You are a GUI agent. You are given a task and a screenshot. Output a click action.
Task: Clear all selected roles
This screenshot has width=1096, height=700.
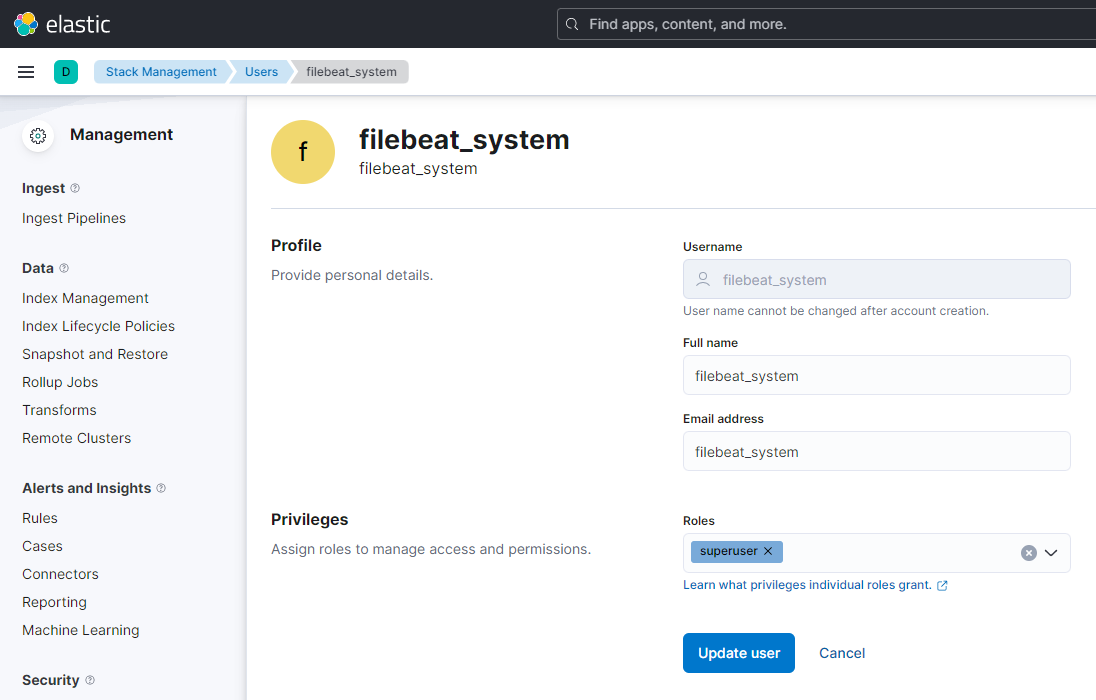pos(1028,553)
